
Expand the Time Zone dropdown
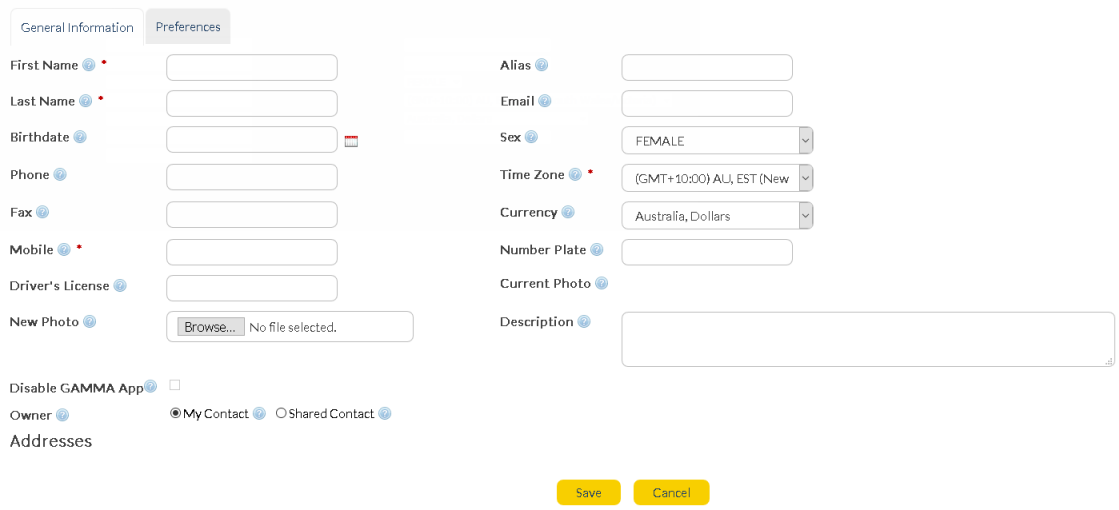coord(717,178)
